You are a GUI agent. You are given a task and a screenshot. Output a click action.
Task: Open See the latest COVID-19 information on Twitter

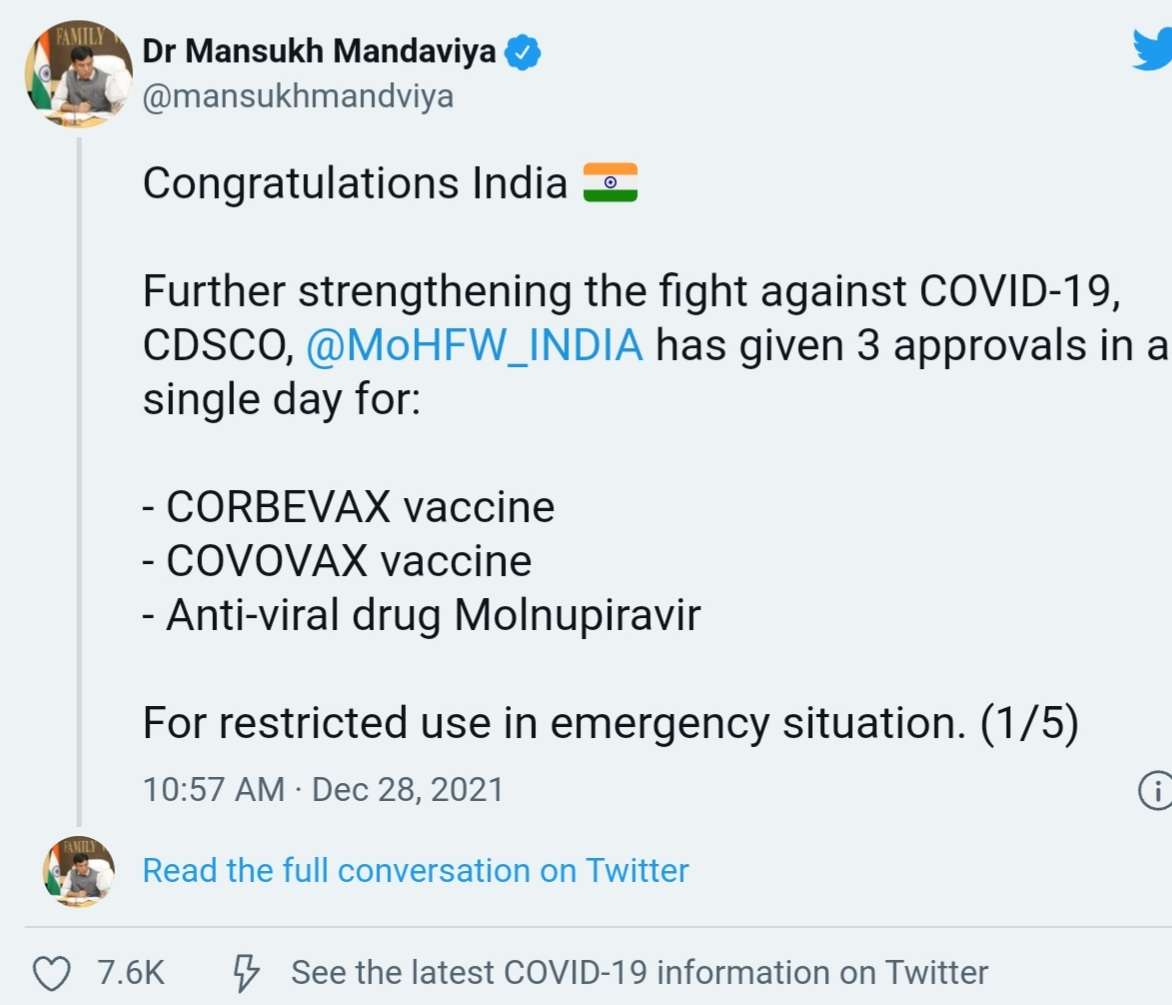[x=636, y=970]
